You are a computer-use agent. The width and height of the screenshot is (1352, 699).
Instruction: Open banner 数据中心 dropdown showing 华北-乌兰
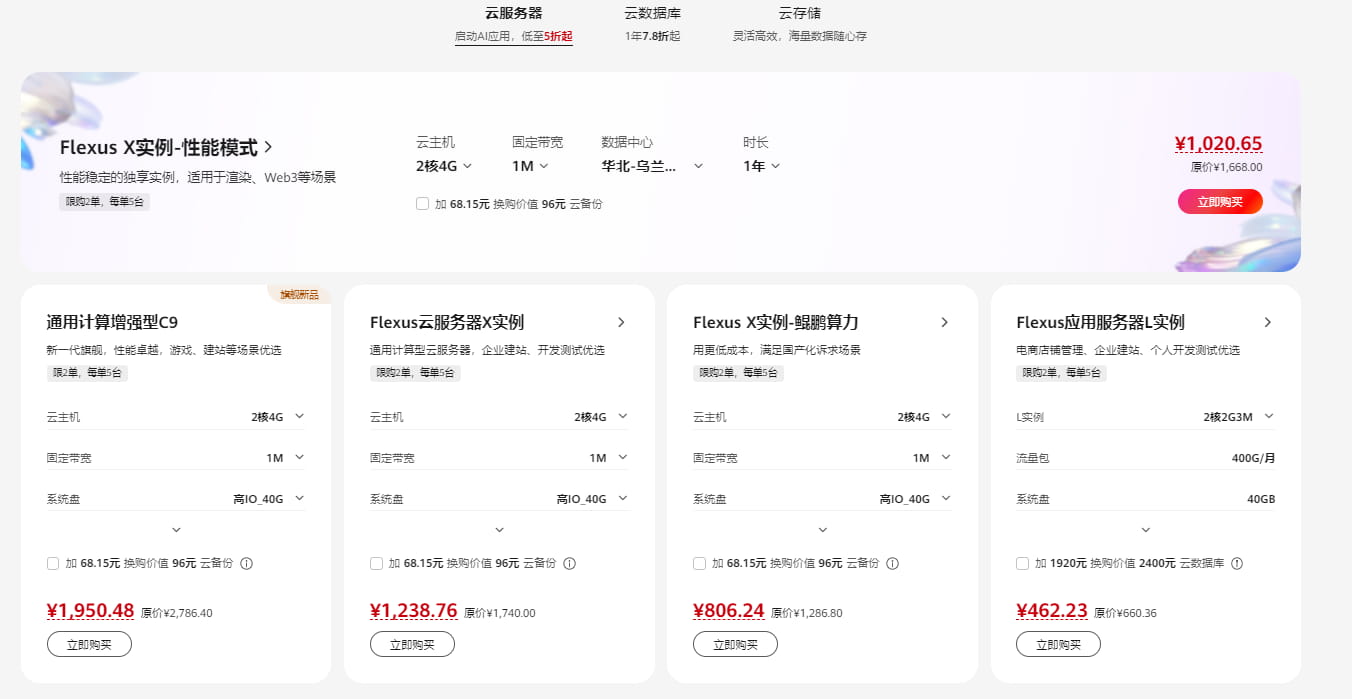[652, 166]
